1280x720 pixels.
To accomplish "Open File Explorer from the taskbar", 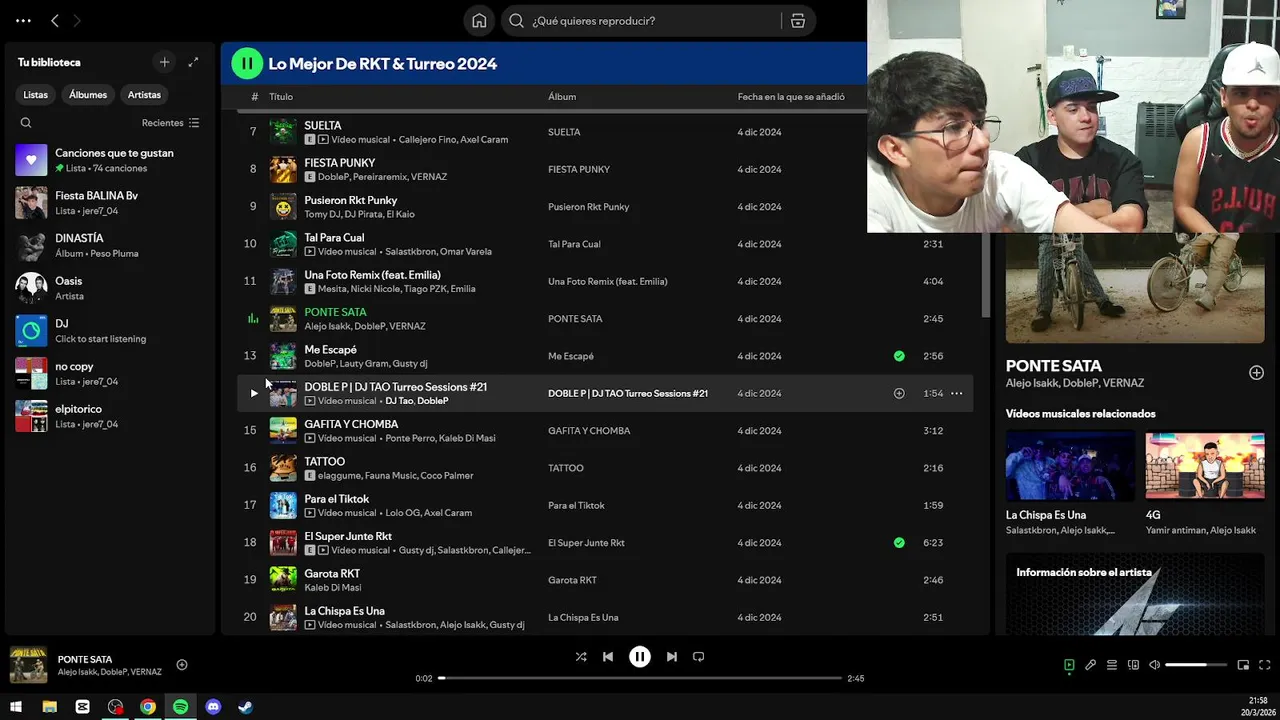I will (49, 707).
